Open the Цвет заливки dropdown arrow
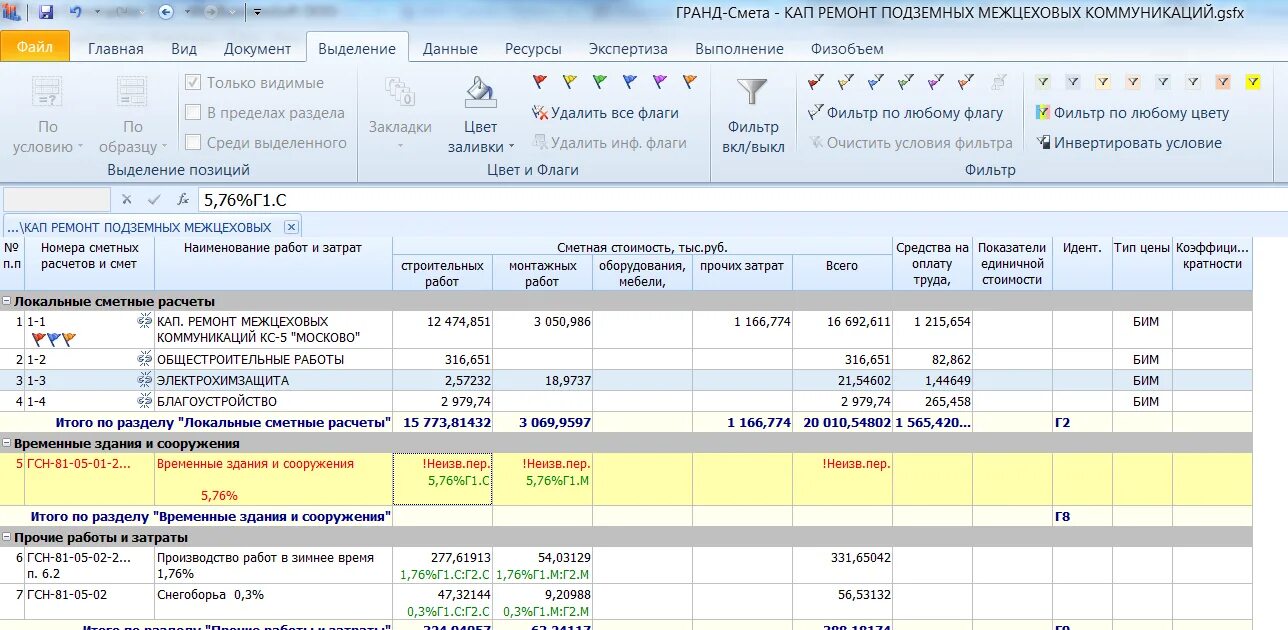Viewport: 1288px width, 630px height. pyautogui.click(x=512, y=147)
